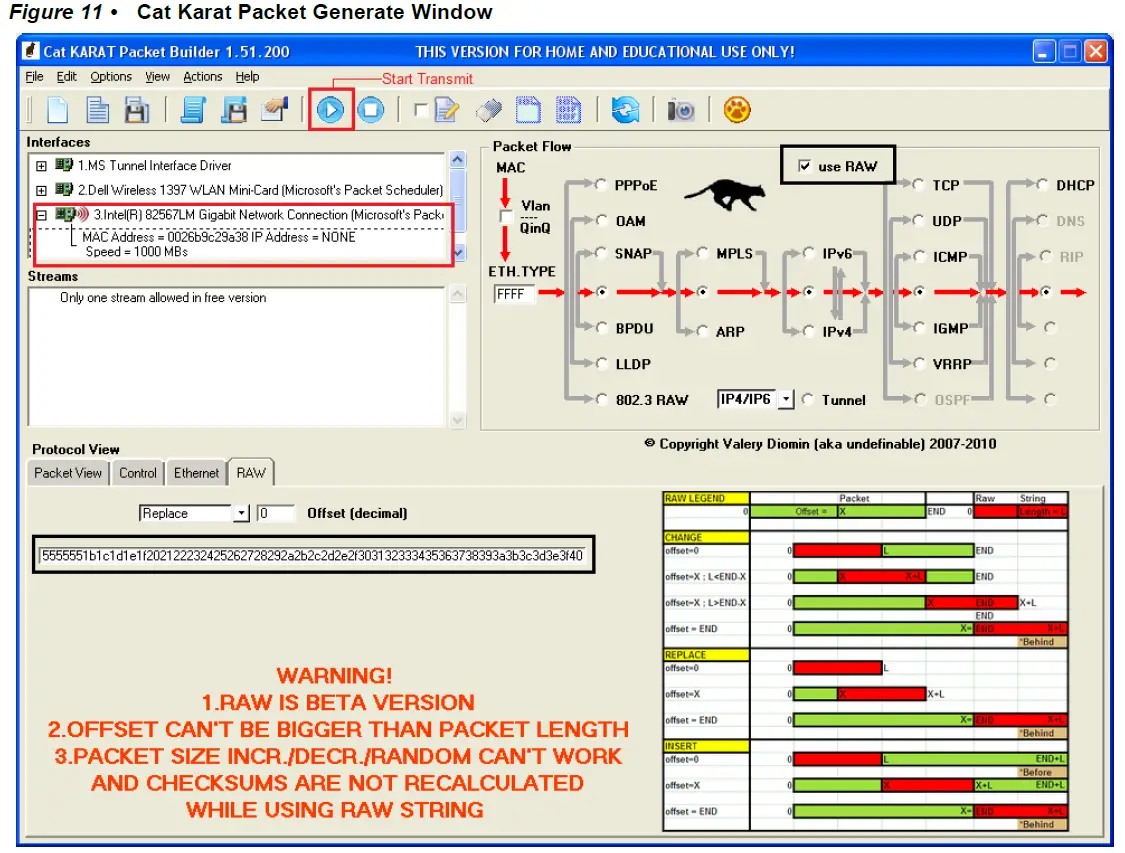Select the VRRP radio button
Viewport: 1125px width, 853px height.
[919, 363]
